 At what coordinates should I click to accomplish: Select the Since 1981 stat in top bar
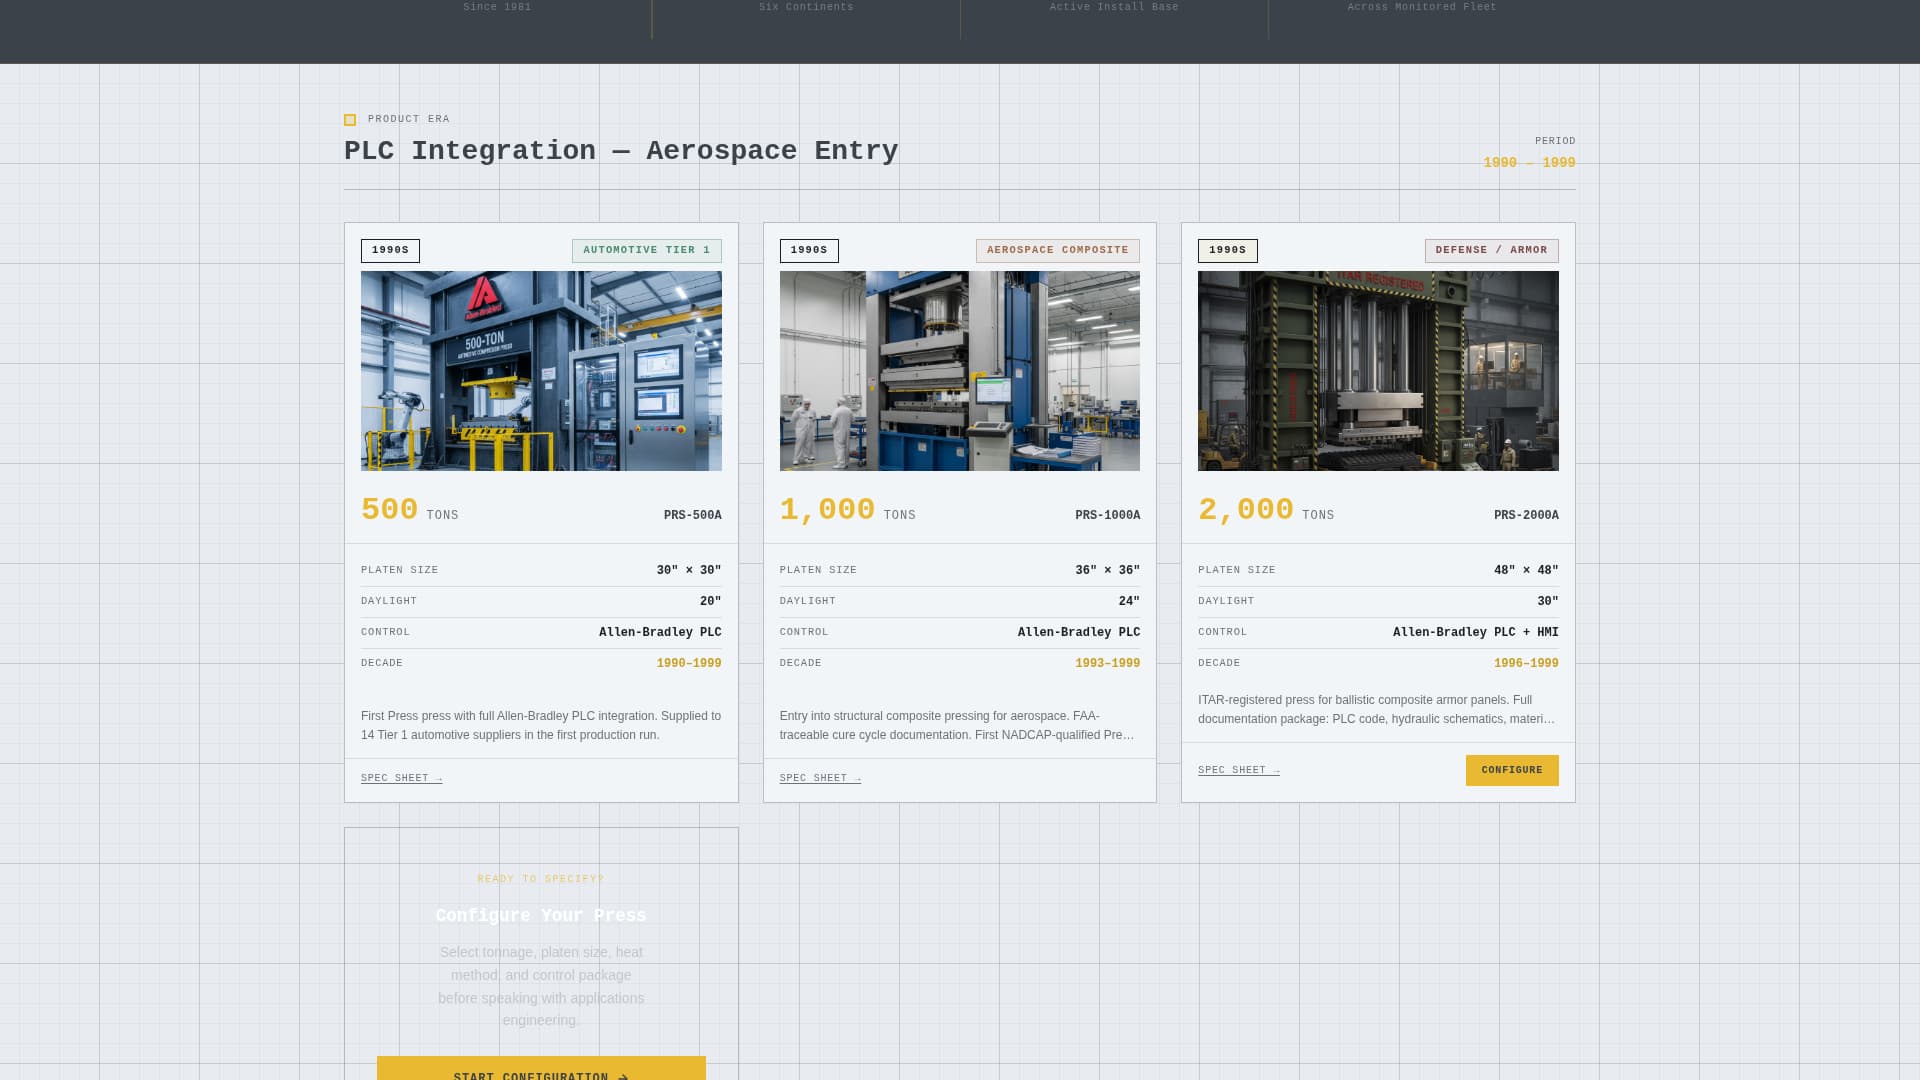click(x=497, y=6)
